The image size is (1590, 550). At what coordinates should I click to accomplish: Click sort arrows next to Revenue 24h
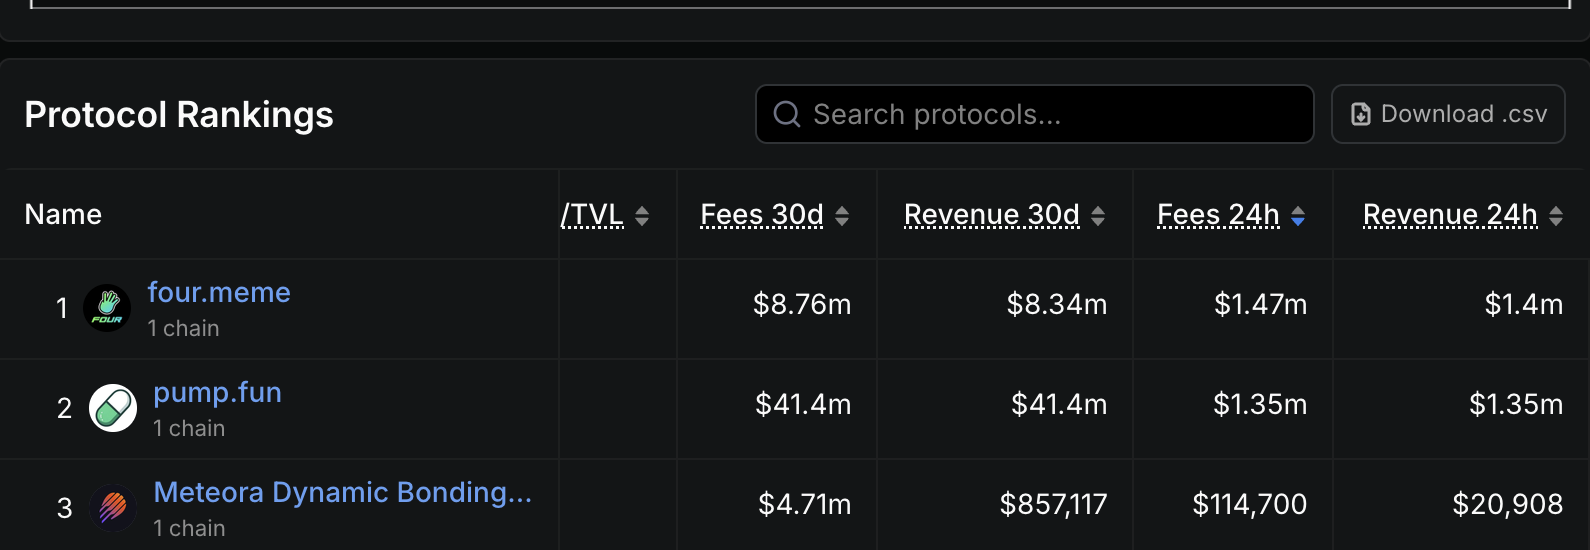tap(1556, 216)
